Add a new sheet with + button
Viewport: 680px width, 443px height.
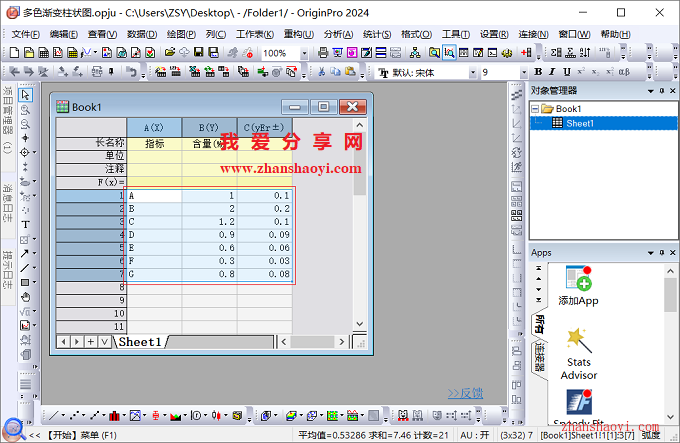pyautogui.click(x=91, y=342)
